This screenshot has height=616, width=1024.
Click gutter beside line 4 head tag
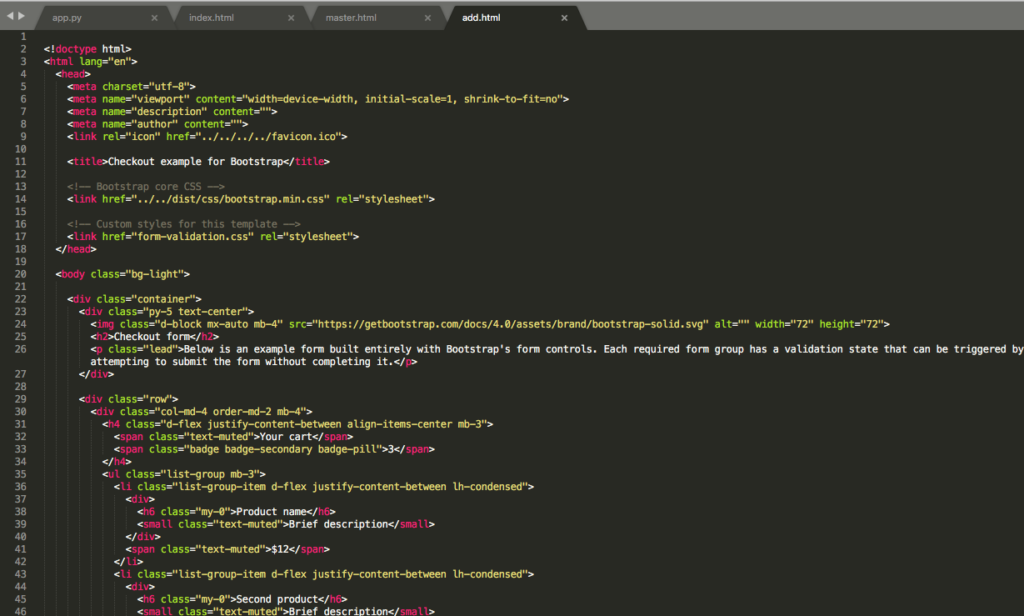click(23, 73)
